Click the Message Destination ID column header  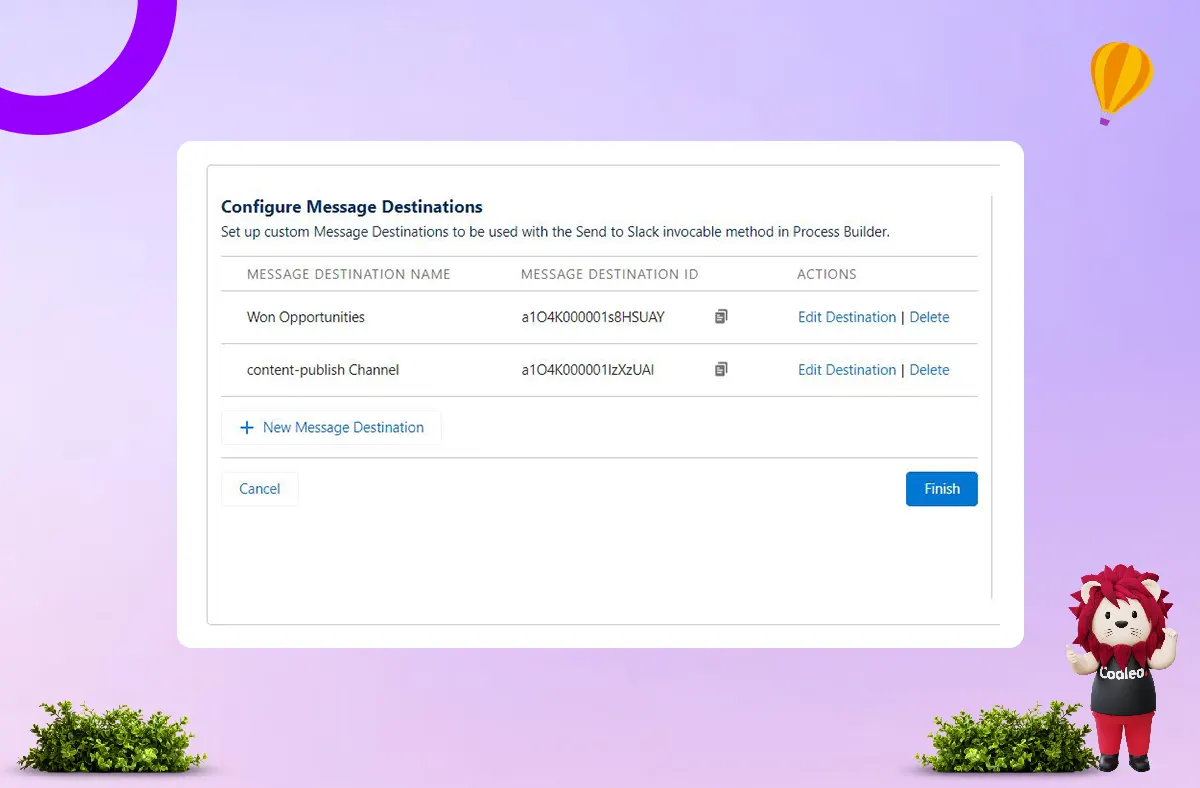(x=610, y=274)
